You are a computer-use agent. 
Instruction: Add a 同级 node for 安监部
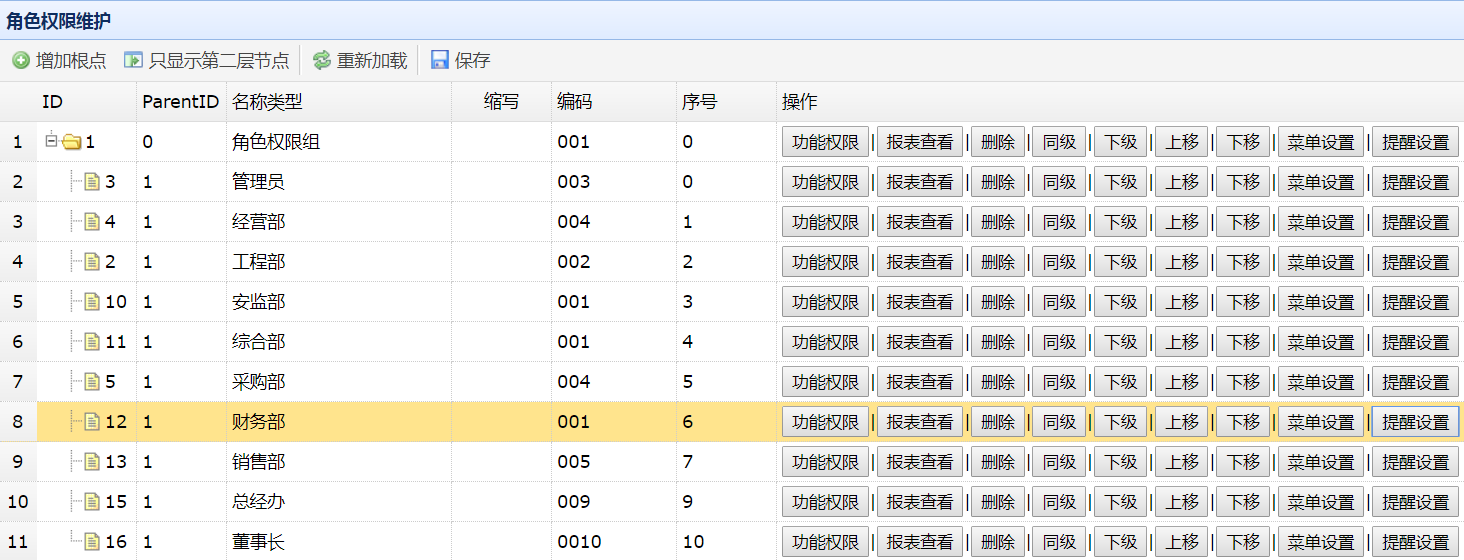tap(1058, 302)
